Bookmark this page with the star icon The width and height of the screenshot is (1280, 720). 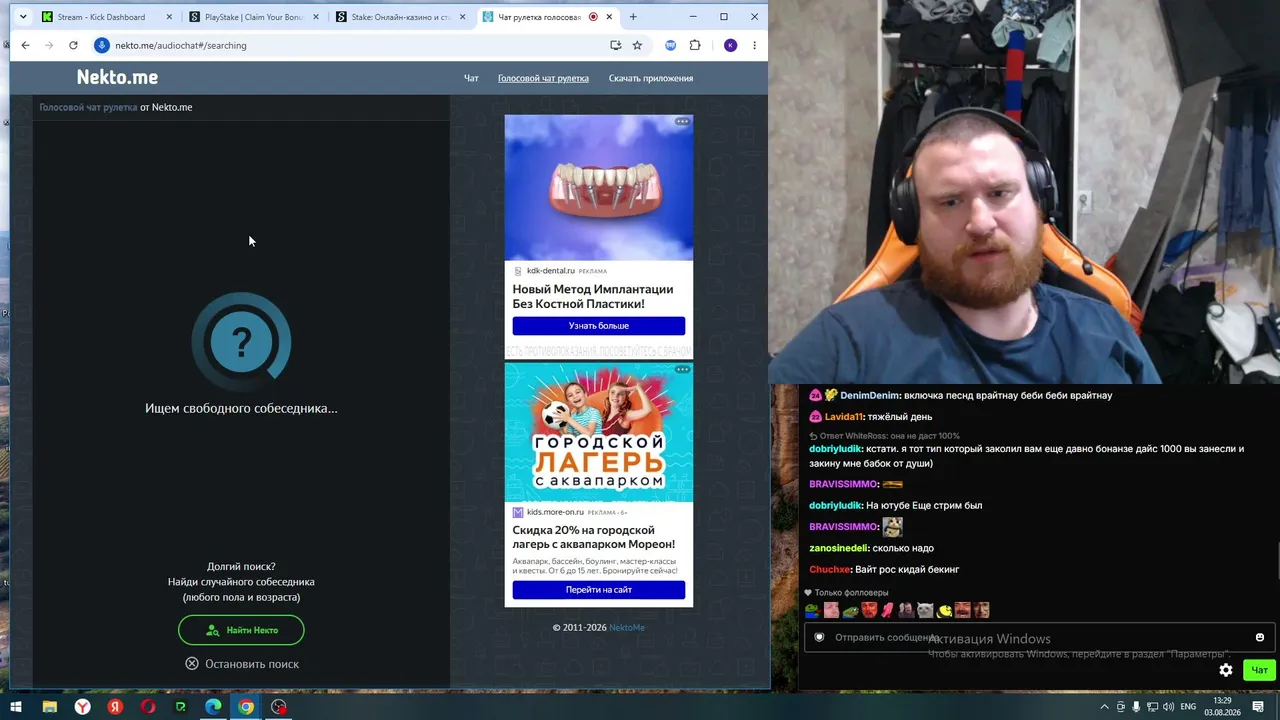637,45
